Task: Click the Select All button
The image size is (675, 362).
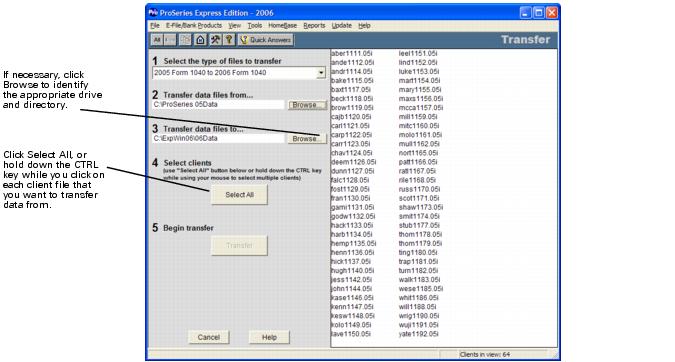Action: pos(239,195)
